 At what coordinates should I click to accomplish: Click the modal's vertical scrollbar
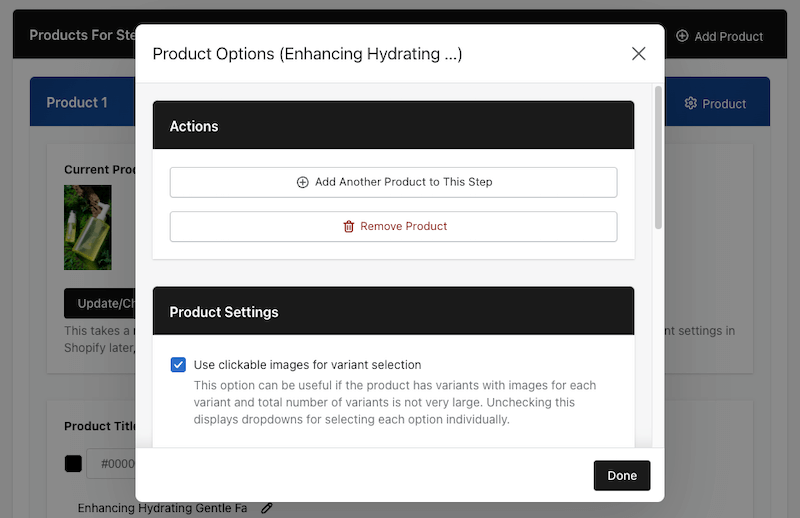pos(658,158)
